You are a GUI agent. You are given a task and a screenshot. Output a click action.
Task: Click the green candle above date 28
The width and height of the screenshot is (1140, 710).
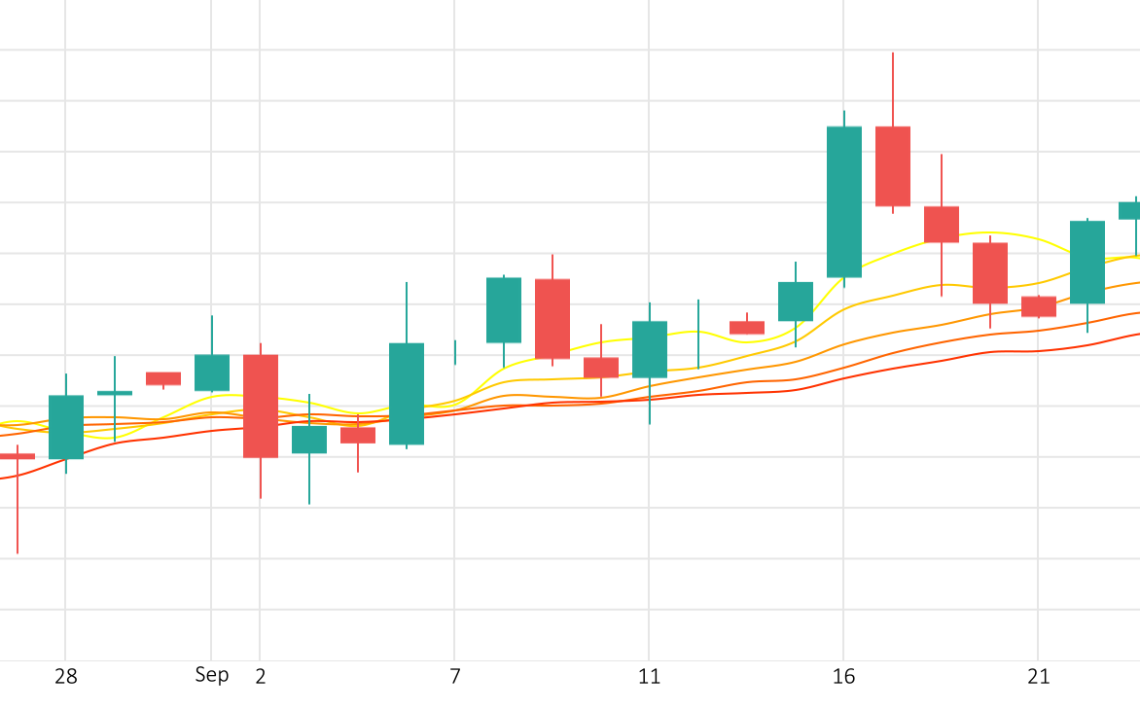pyautogui.click(x=66, y=427)
